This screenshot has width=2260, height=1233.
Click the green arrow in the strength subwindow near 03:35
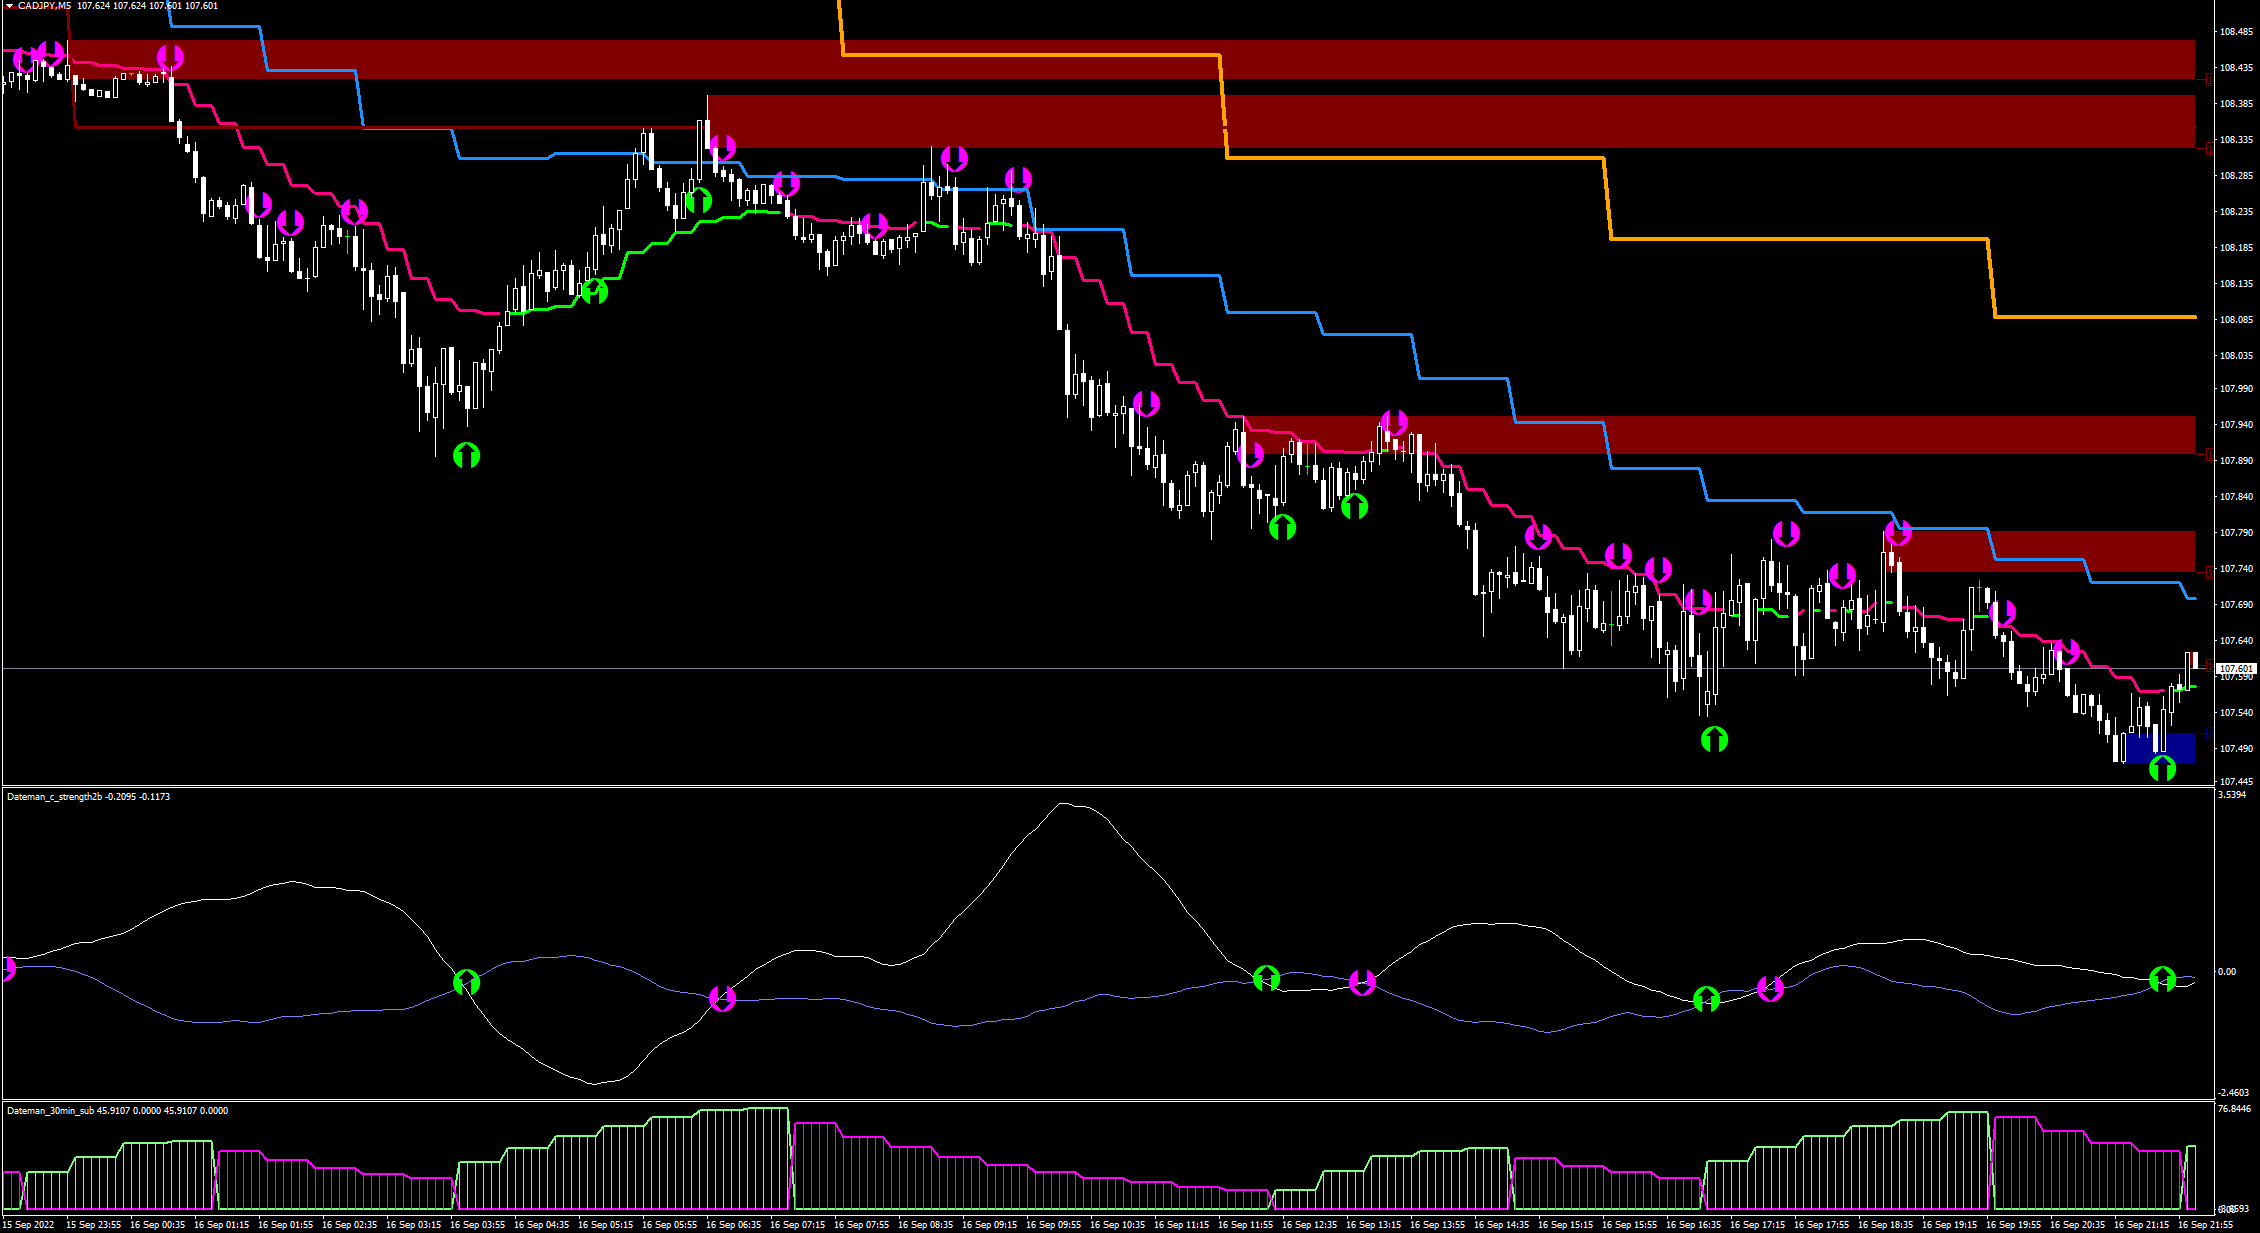point(466,983)
